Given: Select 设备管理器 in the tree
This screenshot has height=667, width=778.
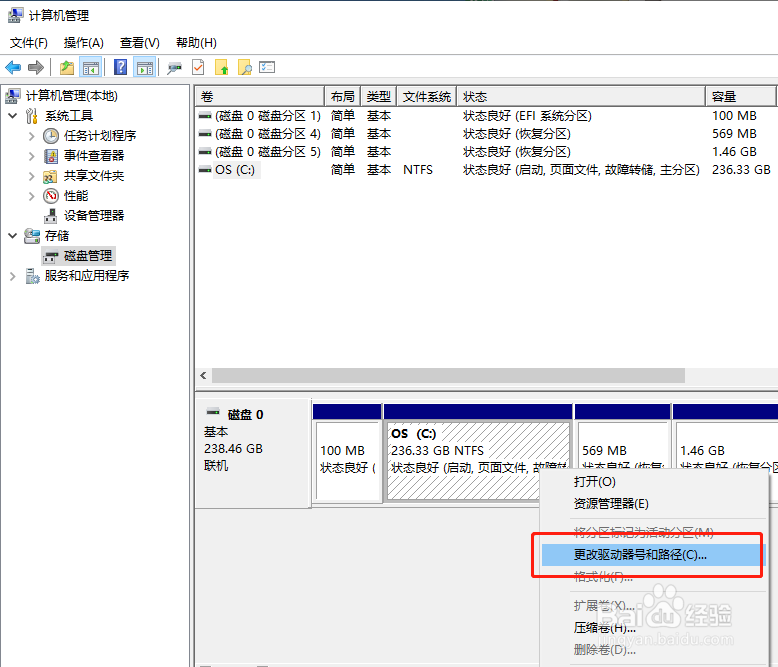Looking at the screenshot, I should click(94, 216).
